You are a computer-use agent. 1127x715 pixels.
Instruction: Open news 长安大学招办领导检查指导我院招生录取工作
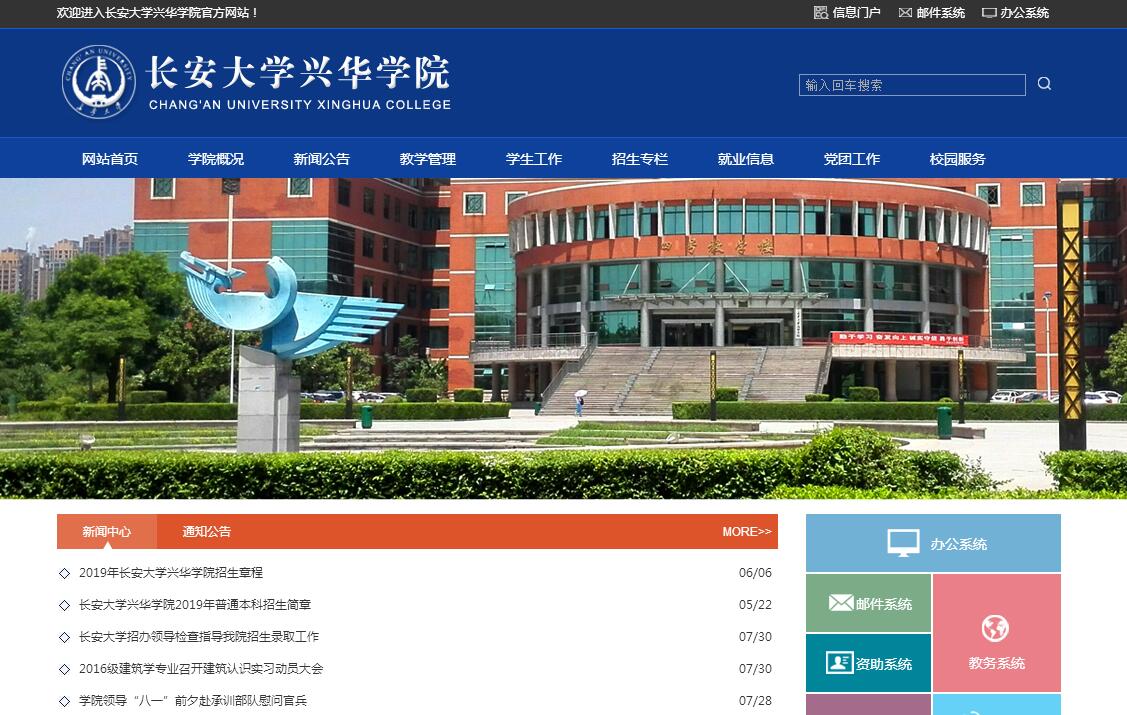coord(199,637)
